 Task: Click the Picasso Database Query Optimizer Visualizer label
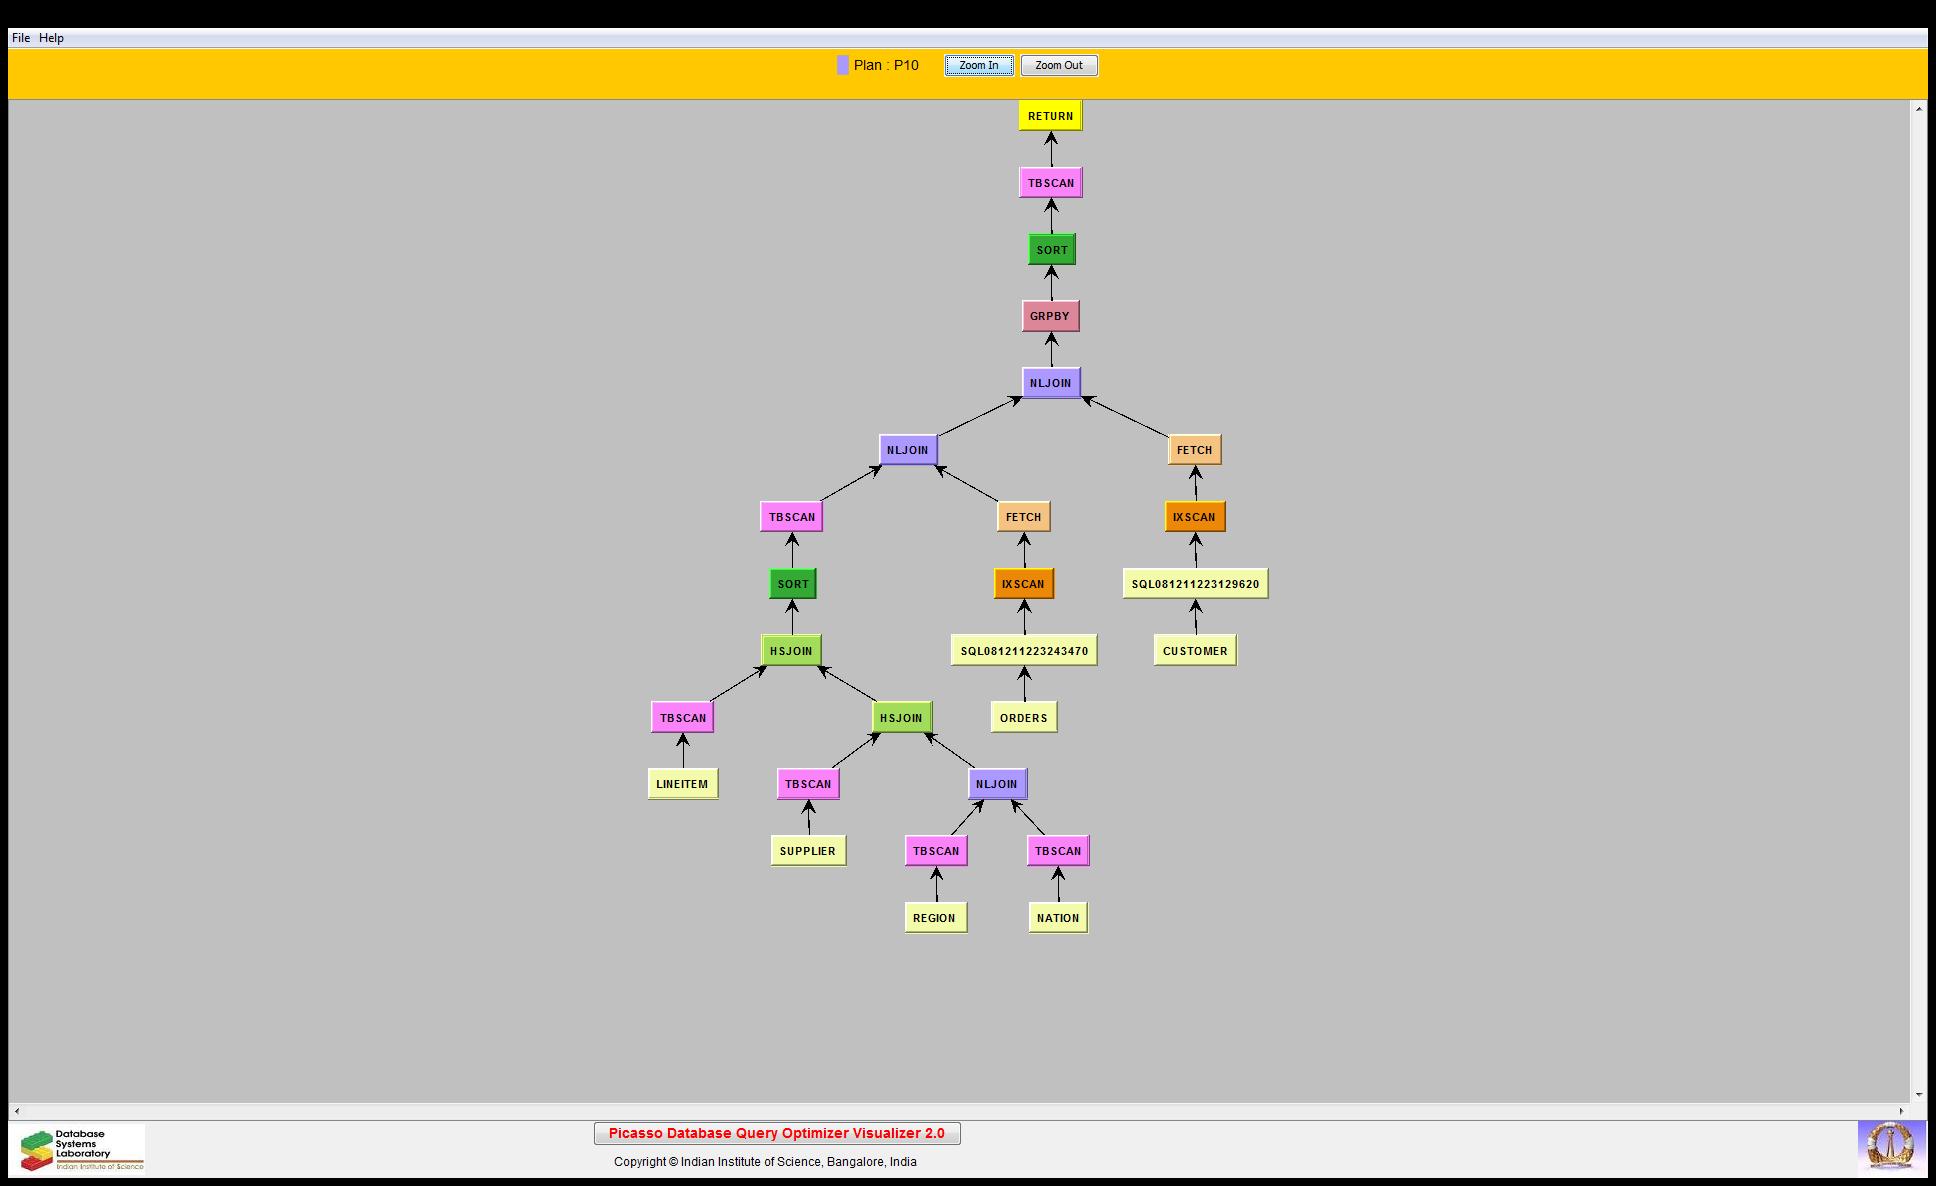click(777, 1133)
